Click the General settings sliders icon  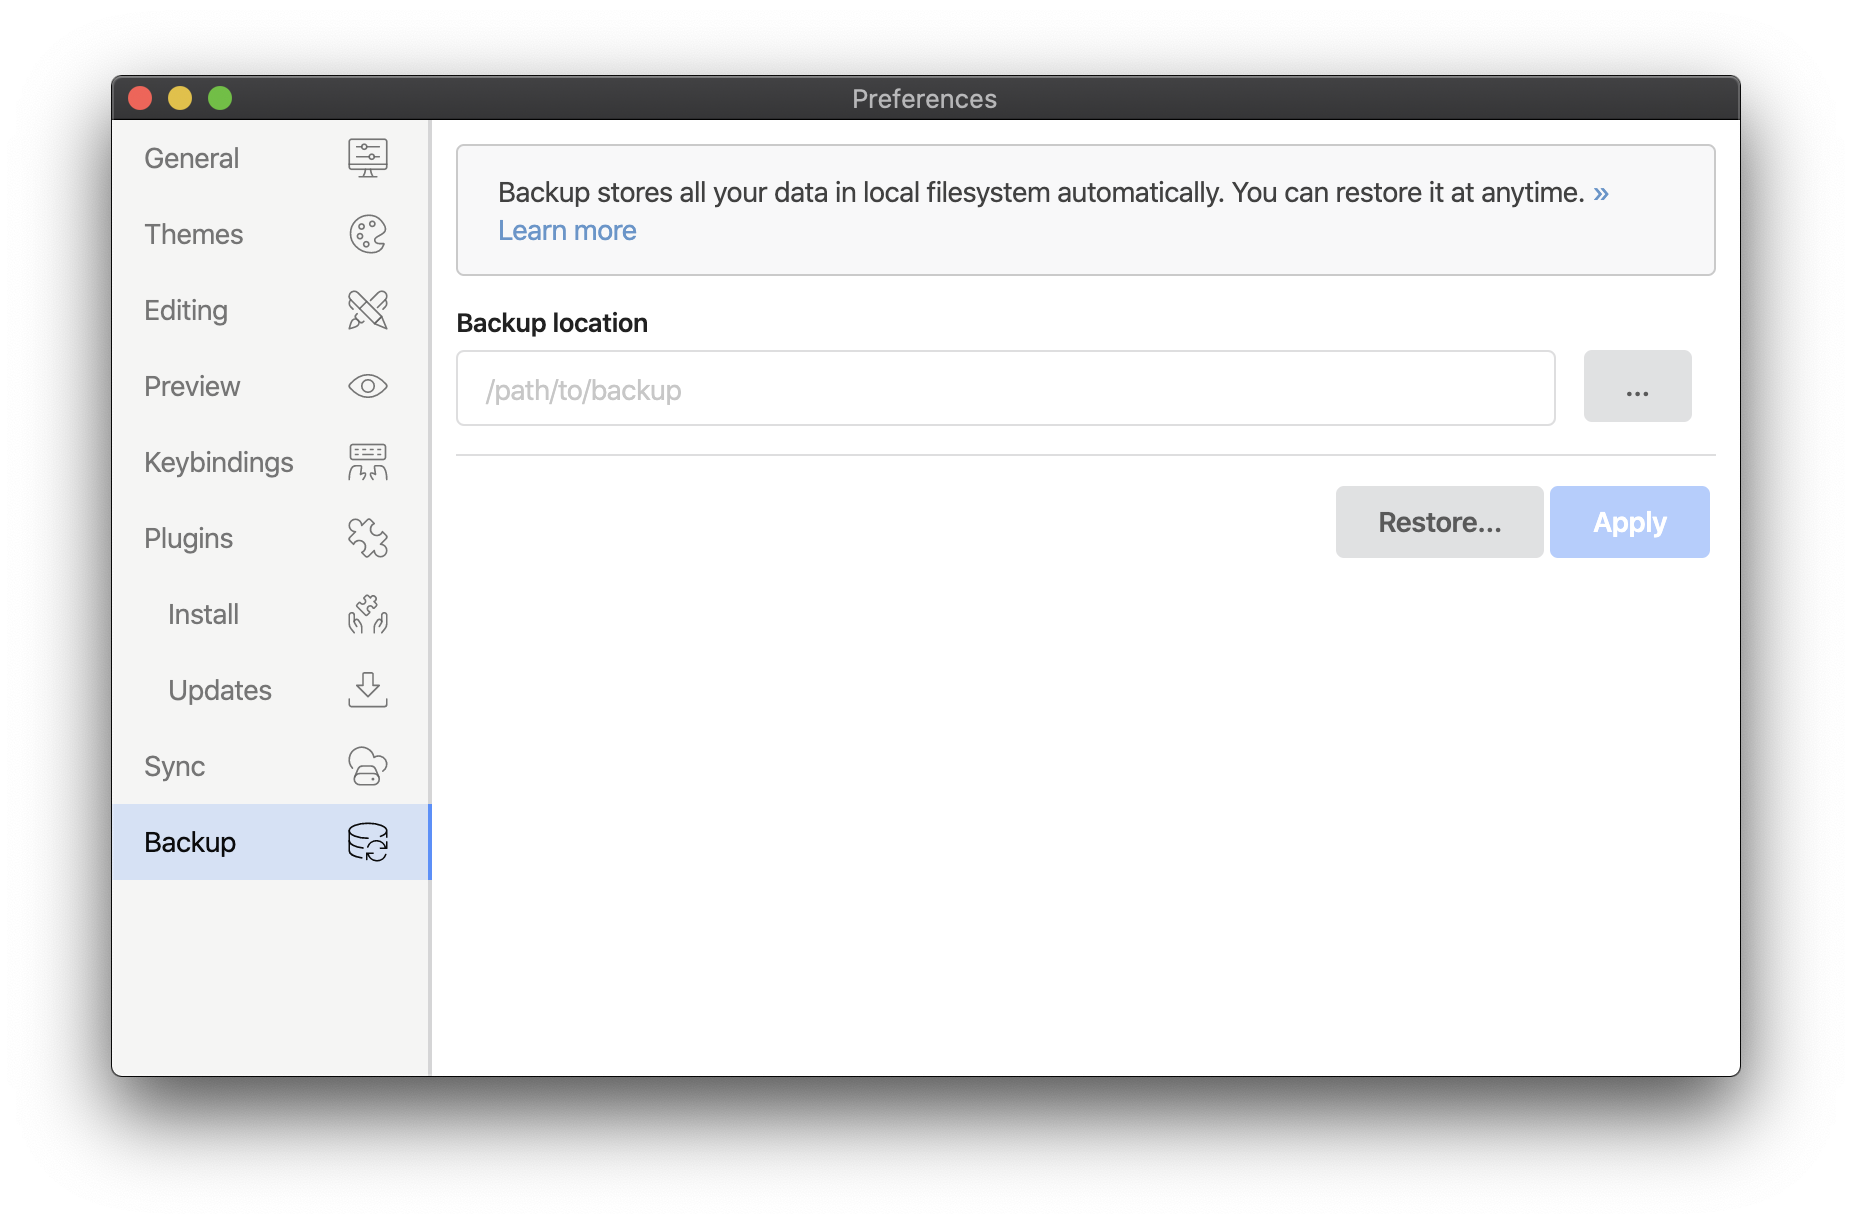tap(367, 158)
